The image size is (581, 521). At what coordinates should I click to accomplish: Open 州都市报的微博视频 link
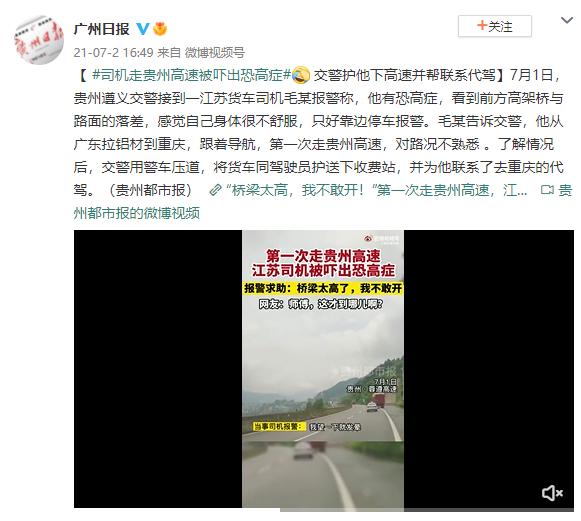pyautogui.click(x=137, y=213)
